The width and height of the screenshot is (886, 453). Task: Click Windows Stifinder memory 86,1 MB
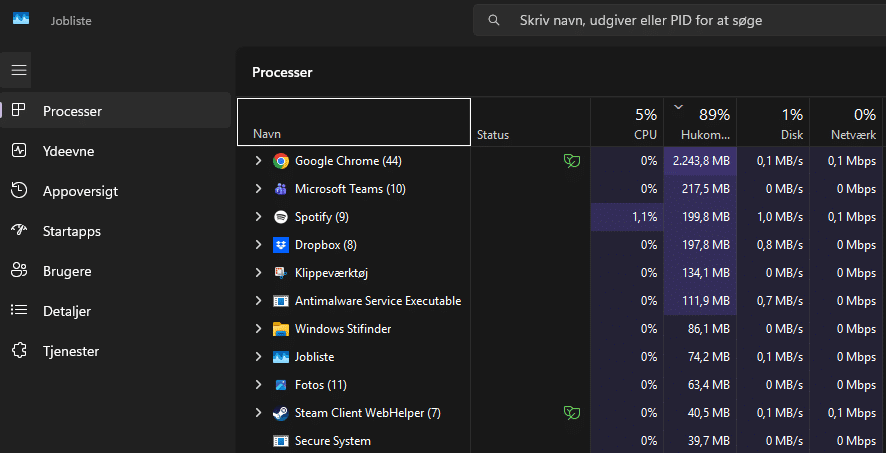pos(709,329)
